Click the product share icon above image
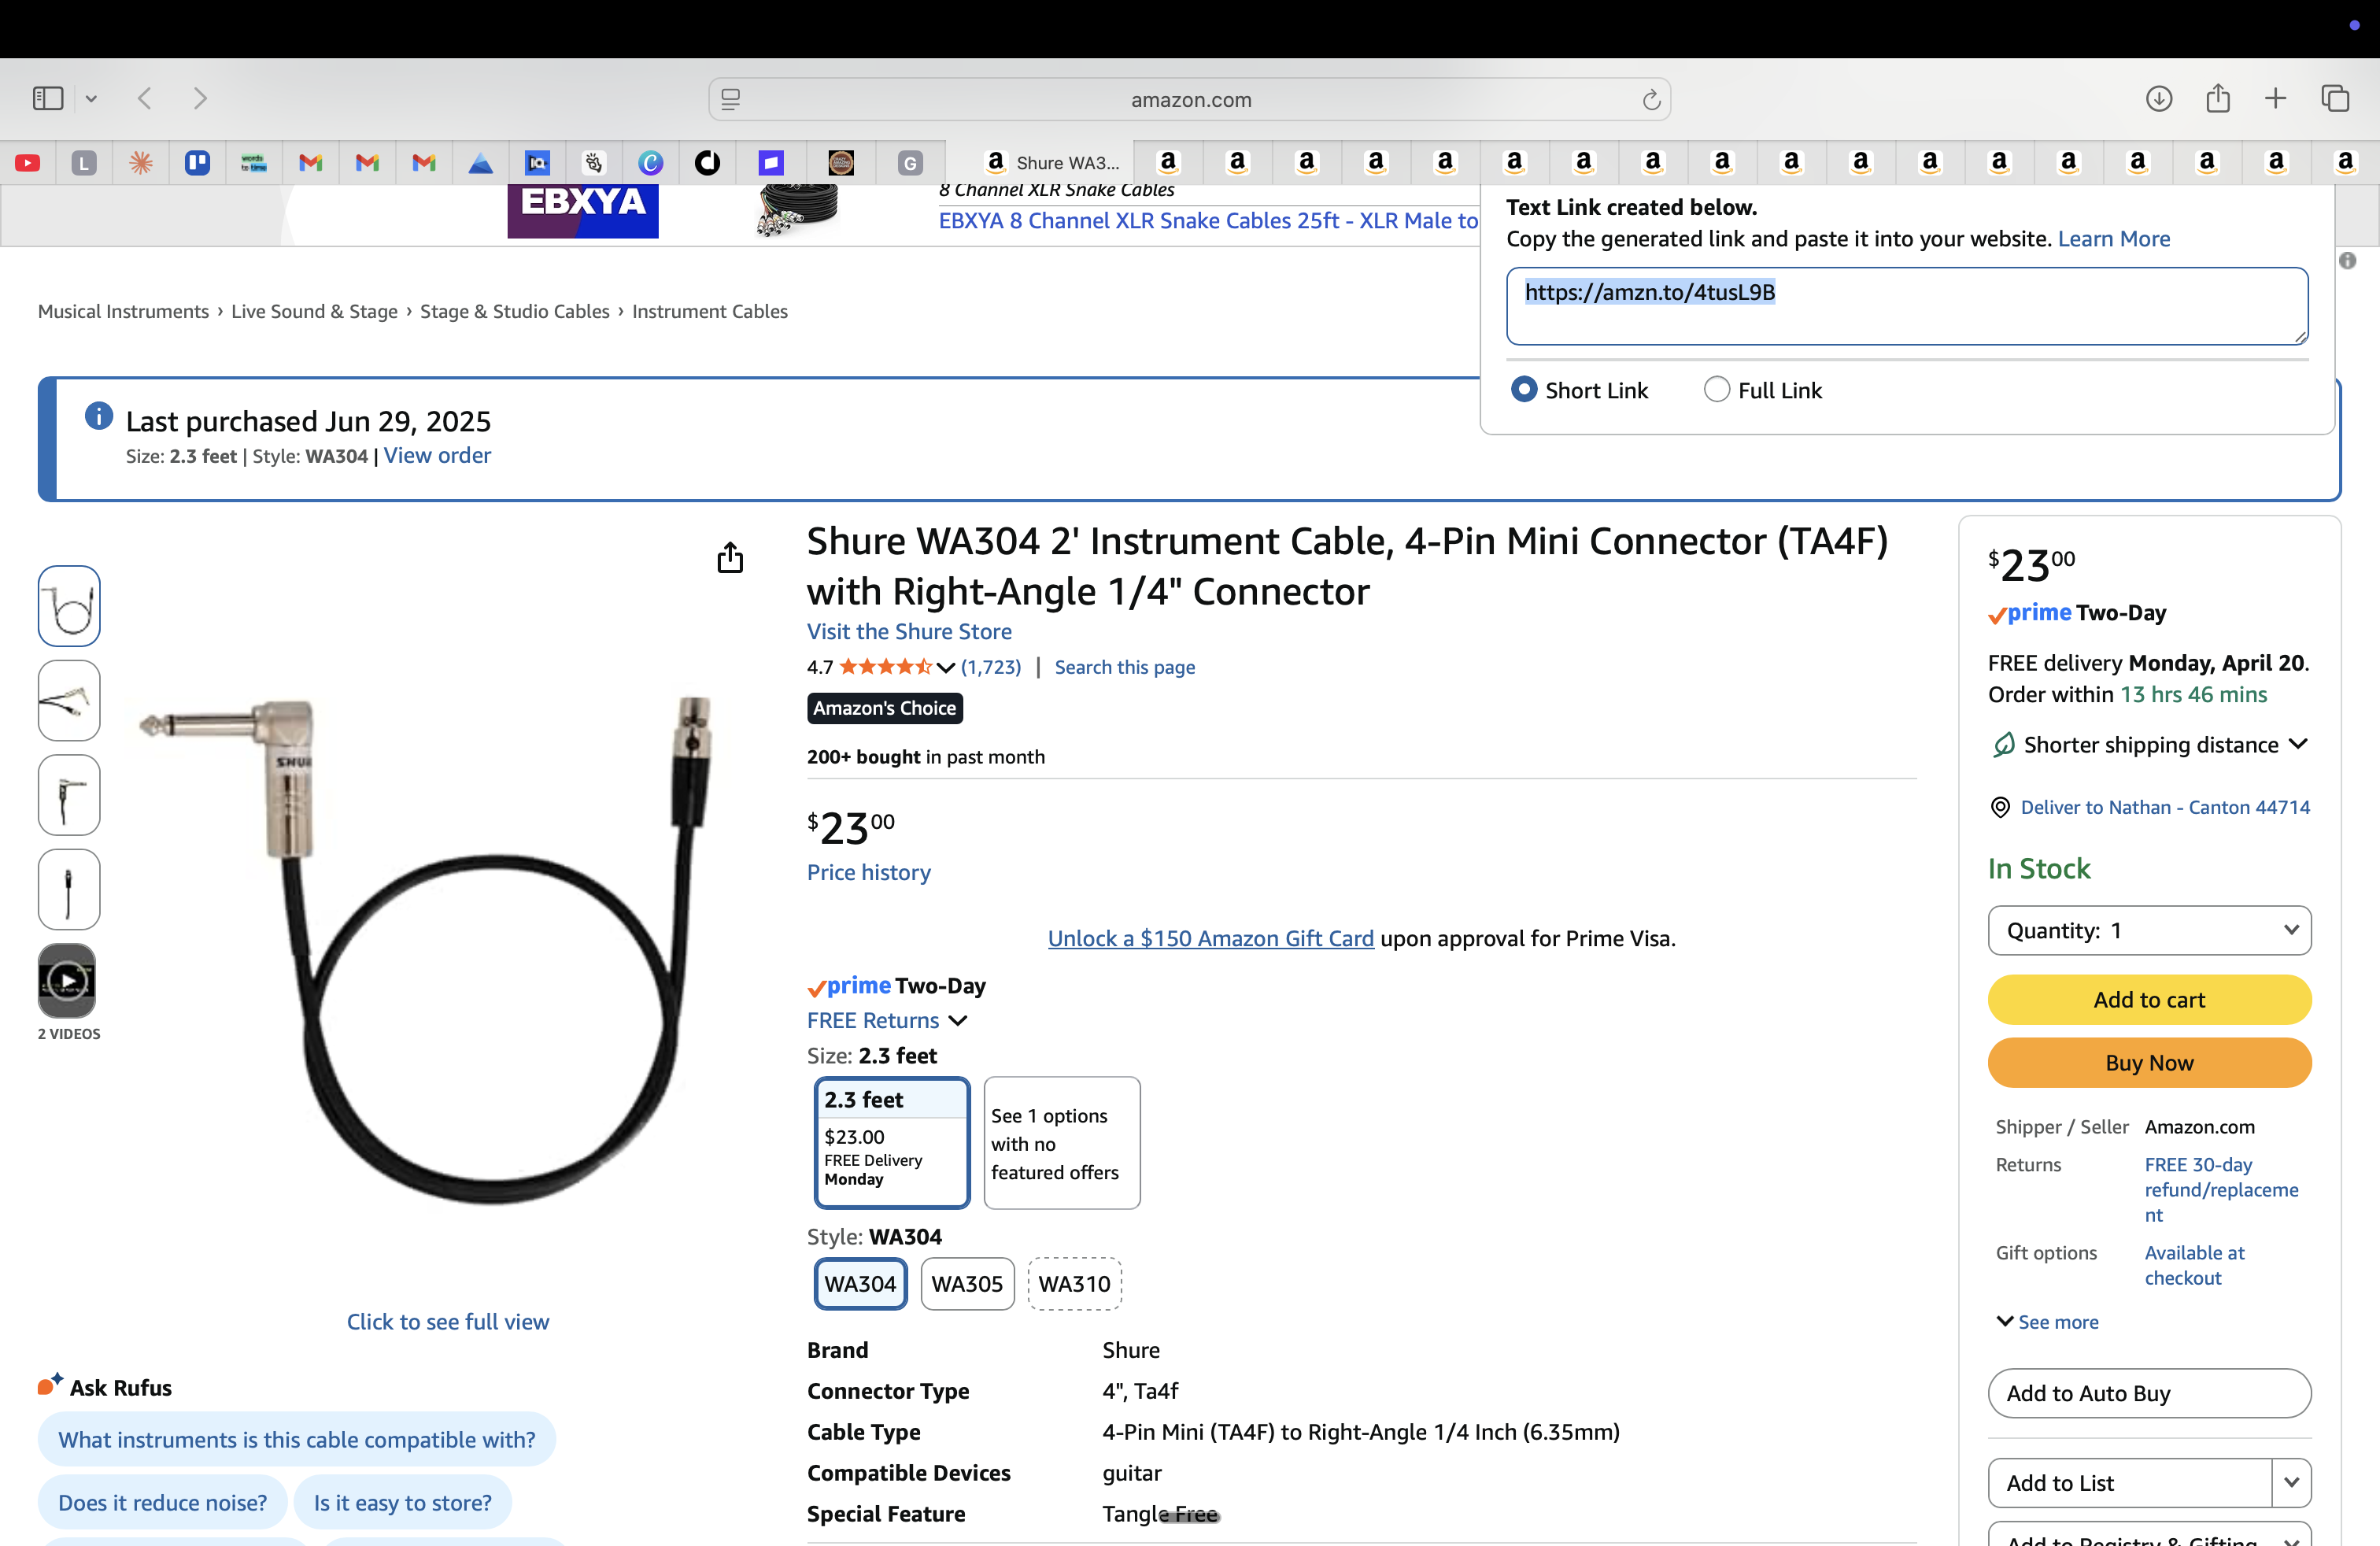 tap(730, 557)
